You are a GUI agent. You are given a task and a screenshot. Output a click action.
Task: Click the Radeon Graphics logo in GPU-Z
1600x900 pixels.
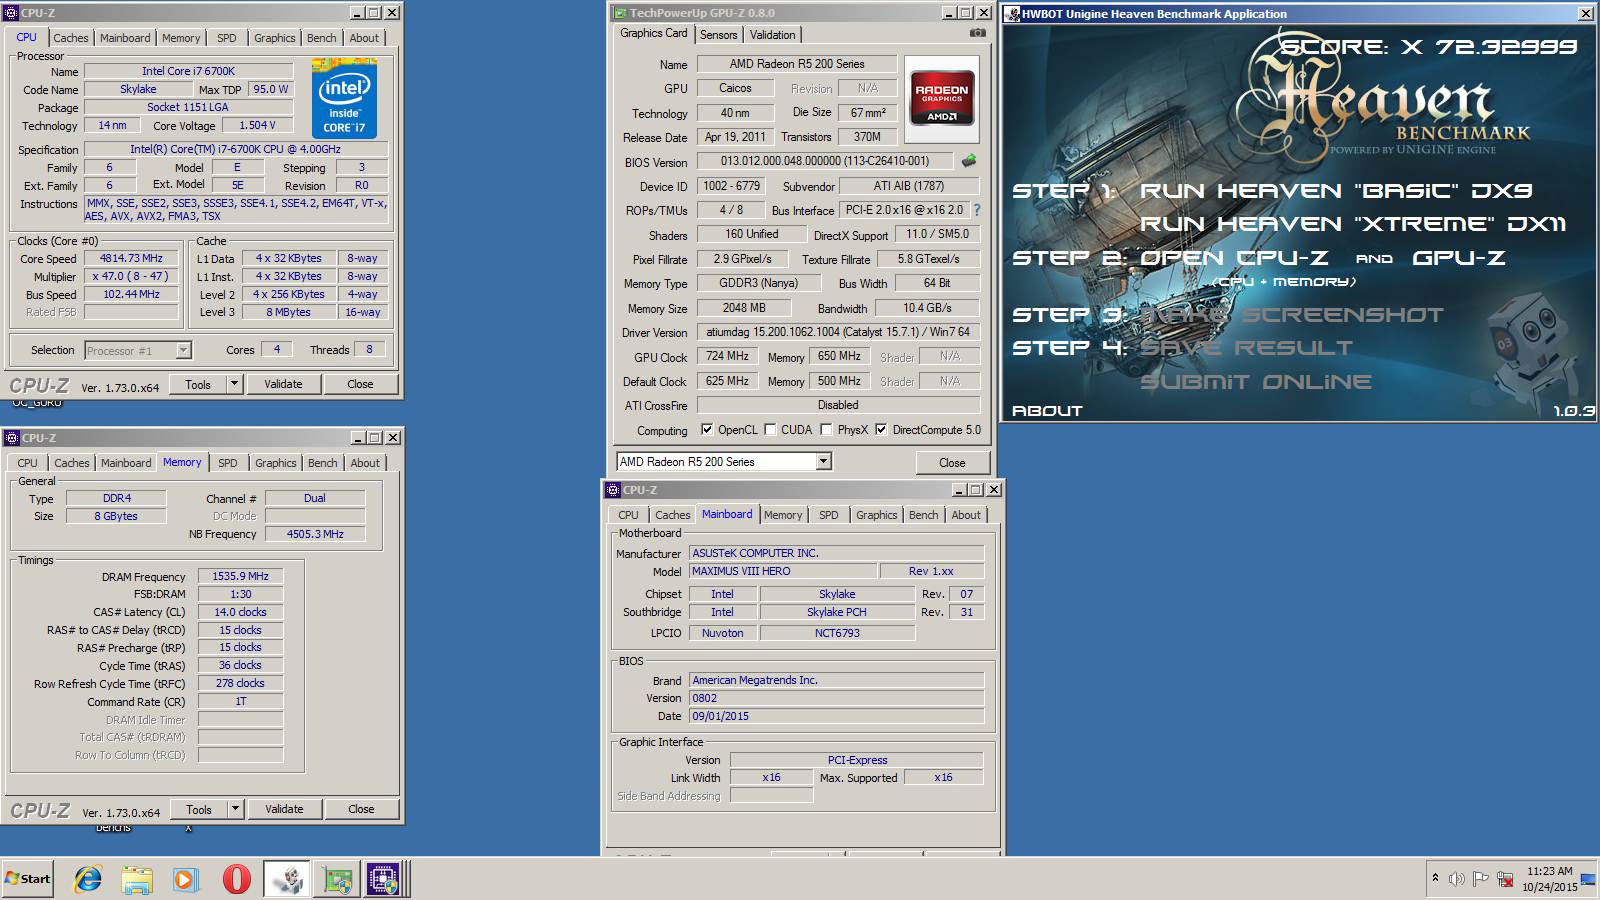click(x=942, y=97)
